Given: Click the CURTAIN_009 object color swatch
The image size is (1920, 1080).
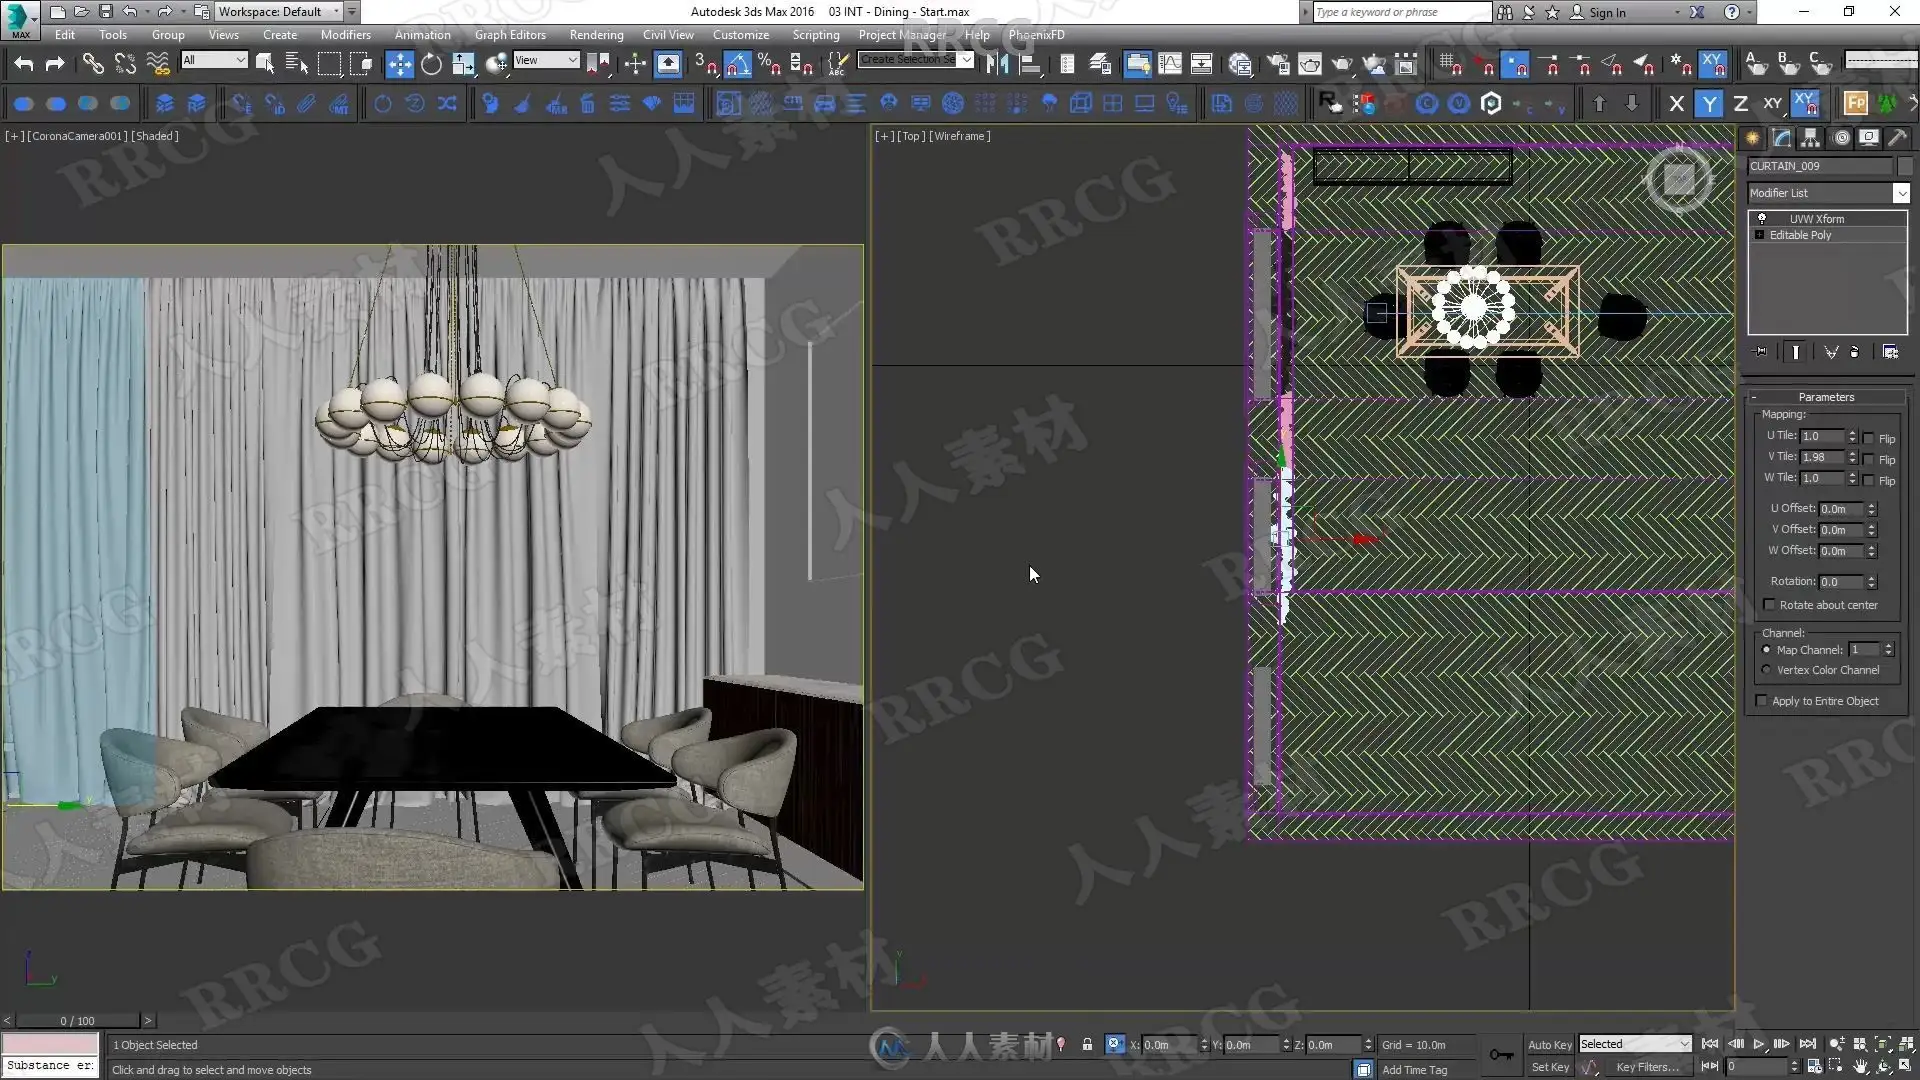Looking at the screenshot, I should [1905, 166].
